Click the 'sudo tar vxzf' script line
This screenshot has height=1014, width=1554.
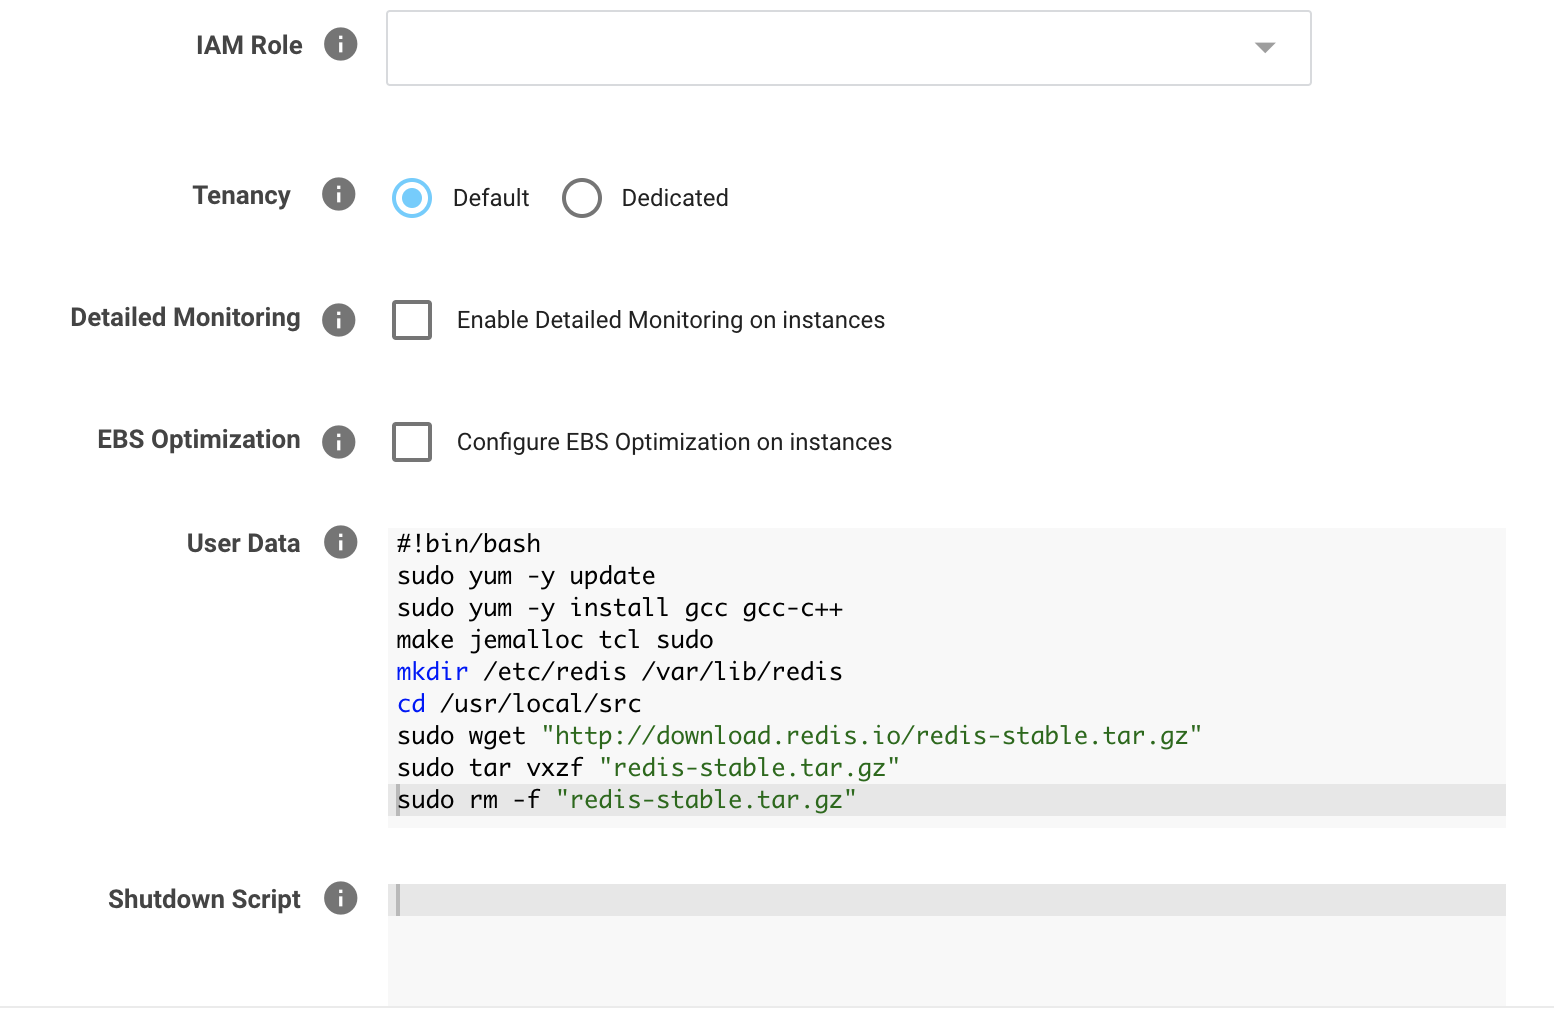(647, 768)
